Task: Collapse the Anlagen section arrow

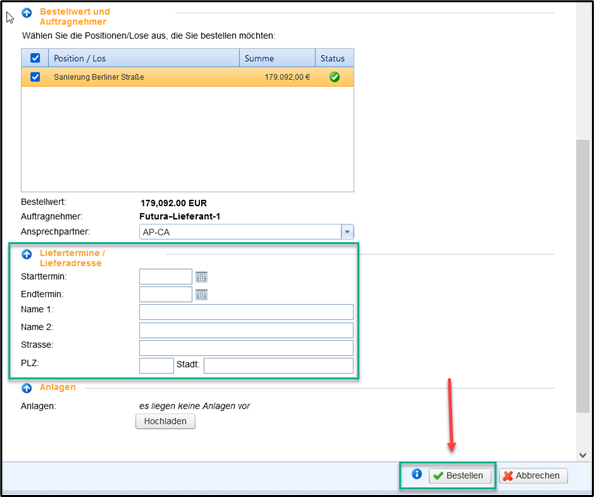Action: coord(27,388)
